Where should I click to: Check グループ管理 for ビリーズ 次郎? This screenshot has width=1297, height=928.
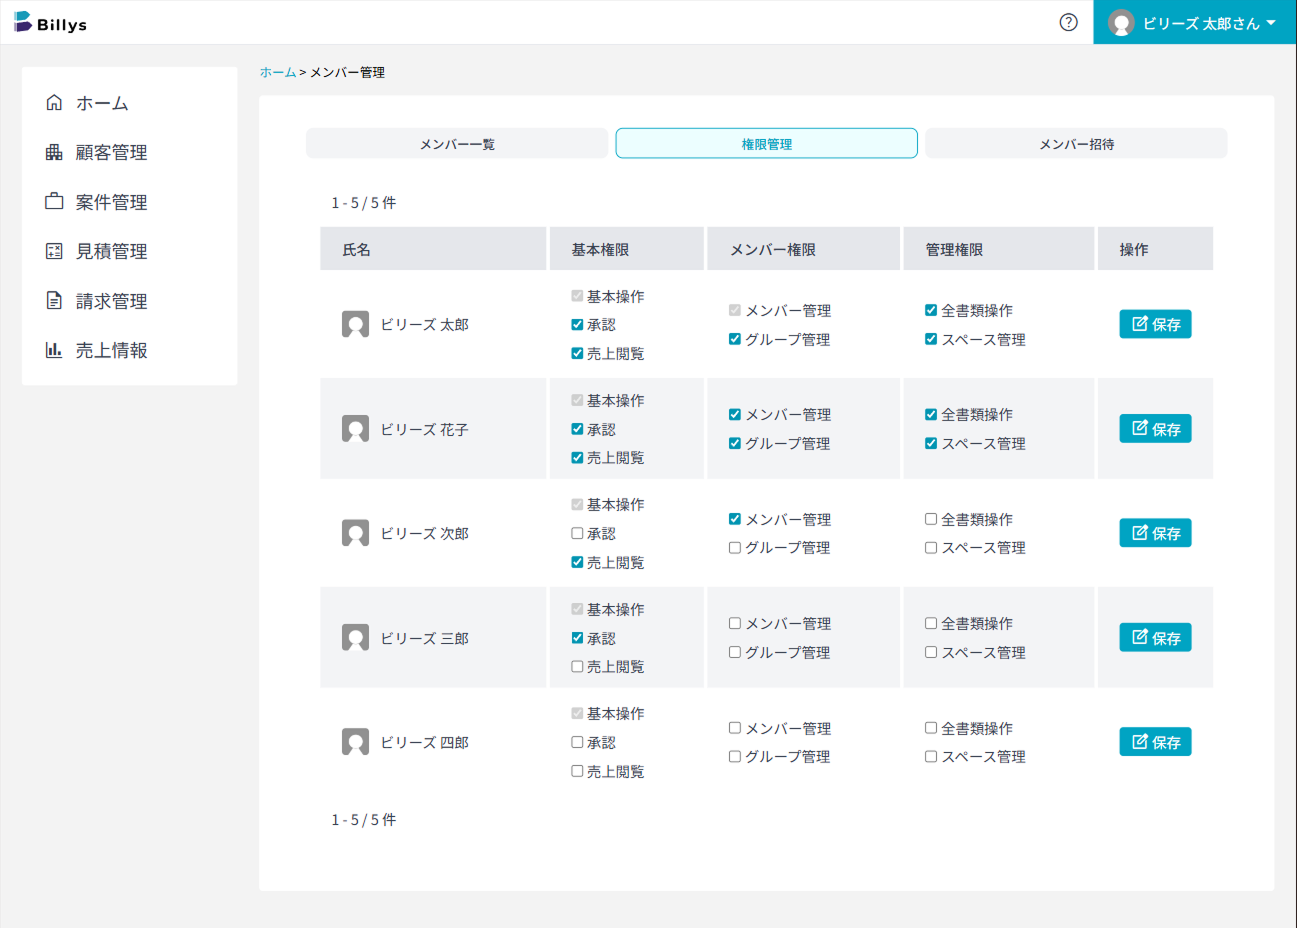coord(735,548)
